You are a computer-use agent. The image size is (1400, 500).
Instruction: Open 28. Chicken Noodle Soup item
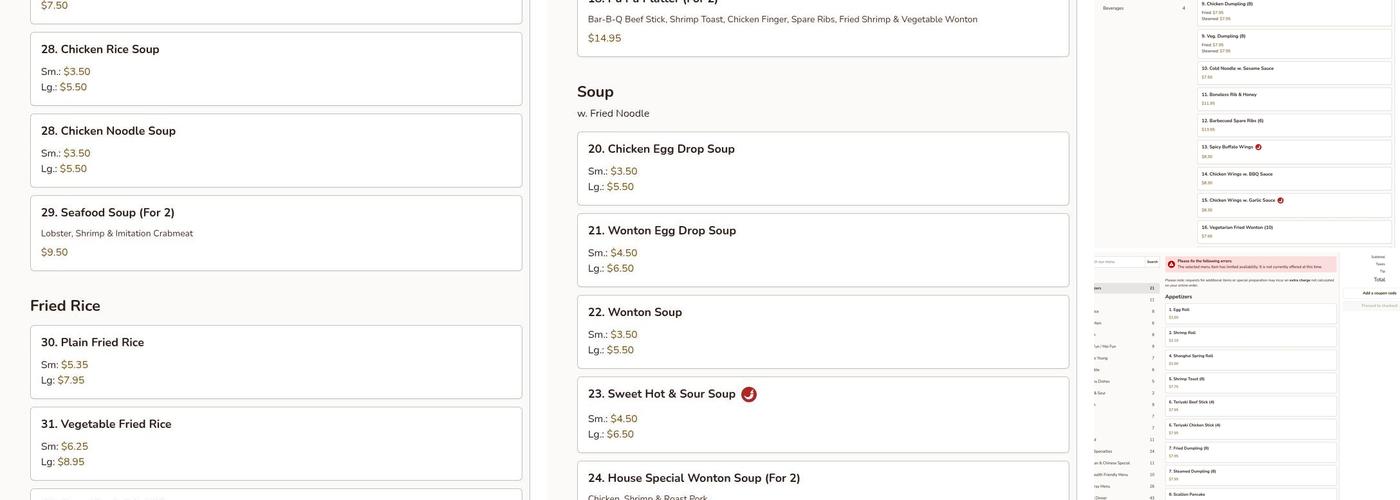[276, 150]
